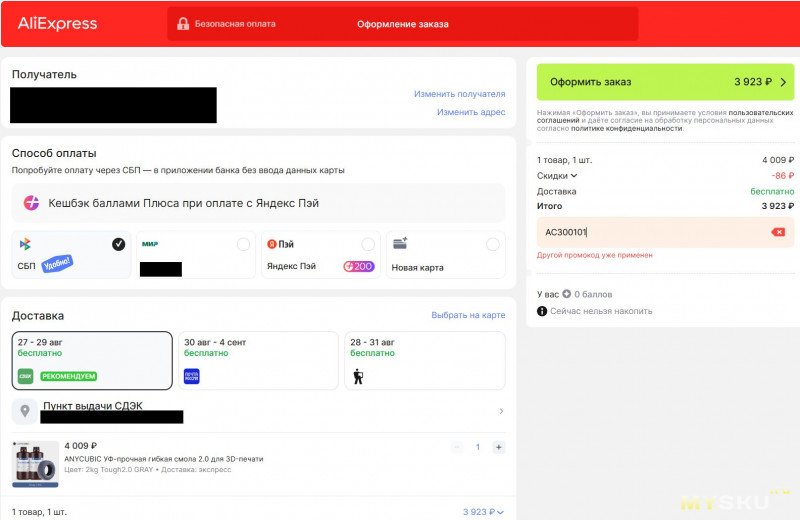Click the AliExpress logo
This screenshot has width=800, height=520.
[57, 23]
